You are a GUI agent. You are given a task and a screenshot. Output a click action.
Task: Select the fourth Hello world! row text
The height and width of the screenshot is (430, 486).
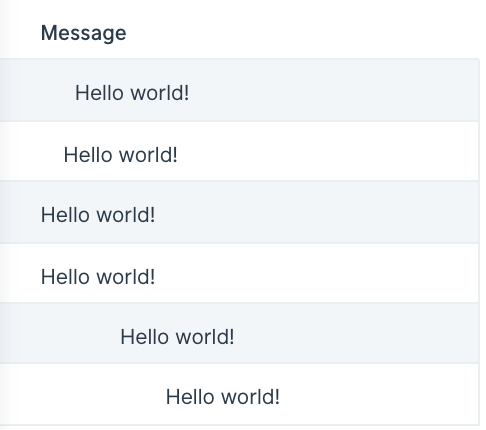coord(98,277)
